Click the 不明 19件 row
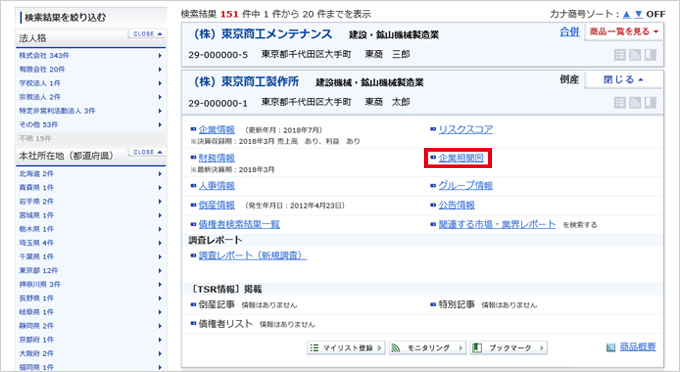The height and width of the screenshot is (372, 680). click(x=91, y=139)
